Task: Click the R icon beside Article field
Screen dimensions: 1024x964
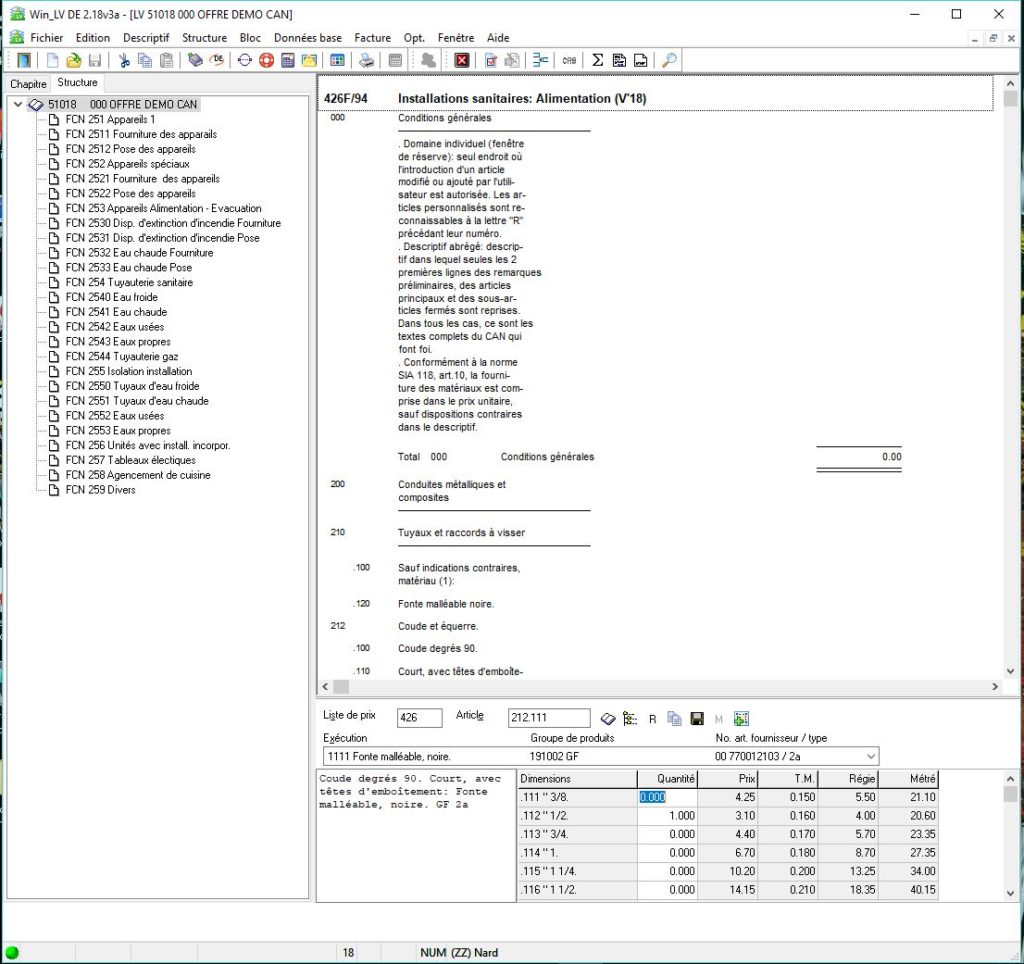Action: (652, 719)
